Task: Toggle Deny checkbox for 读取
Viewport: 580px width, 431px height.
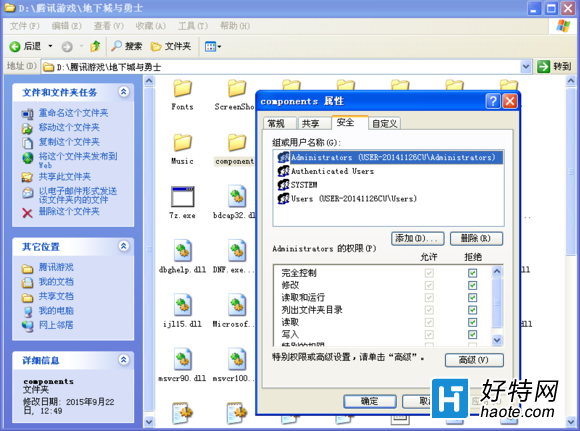Action: click(472, 322)
